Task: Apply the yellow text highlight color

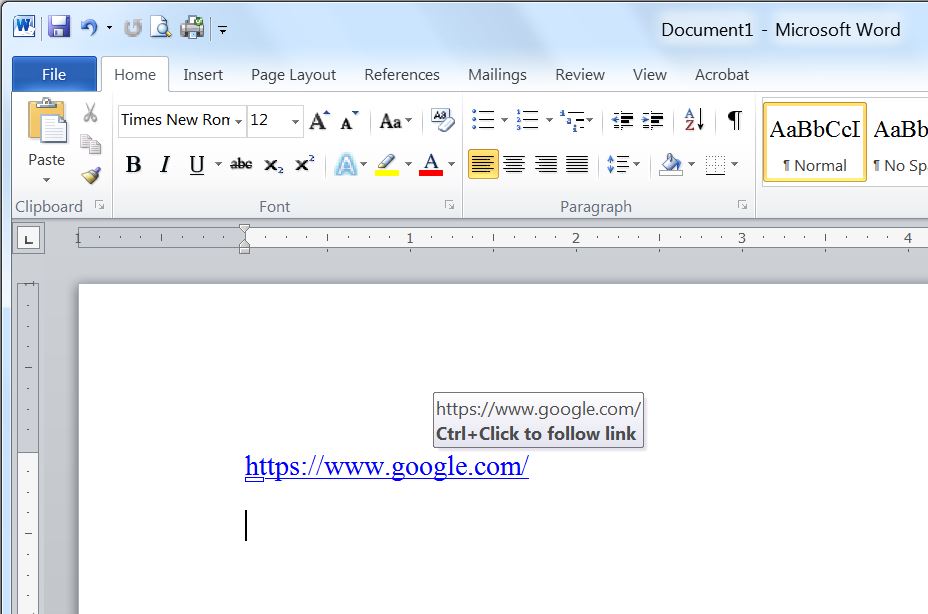Action: pyautogui.click(x=386, y=165)
